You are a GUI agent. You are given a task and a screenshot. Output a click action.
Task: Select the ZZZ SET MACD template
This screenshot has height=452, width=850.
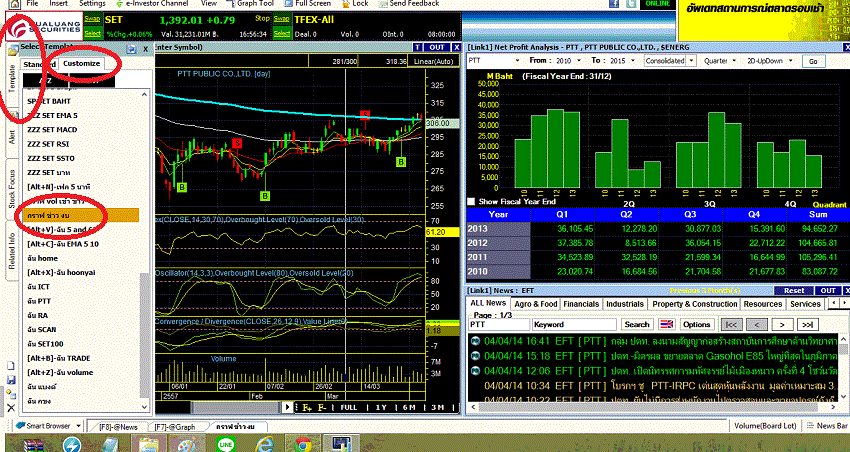tap(52, 130)
